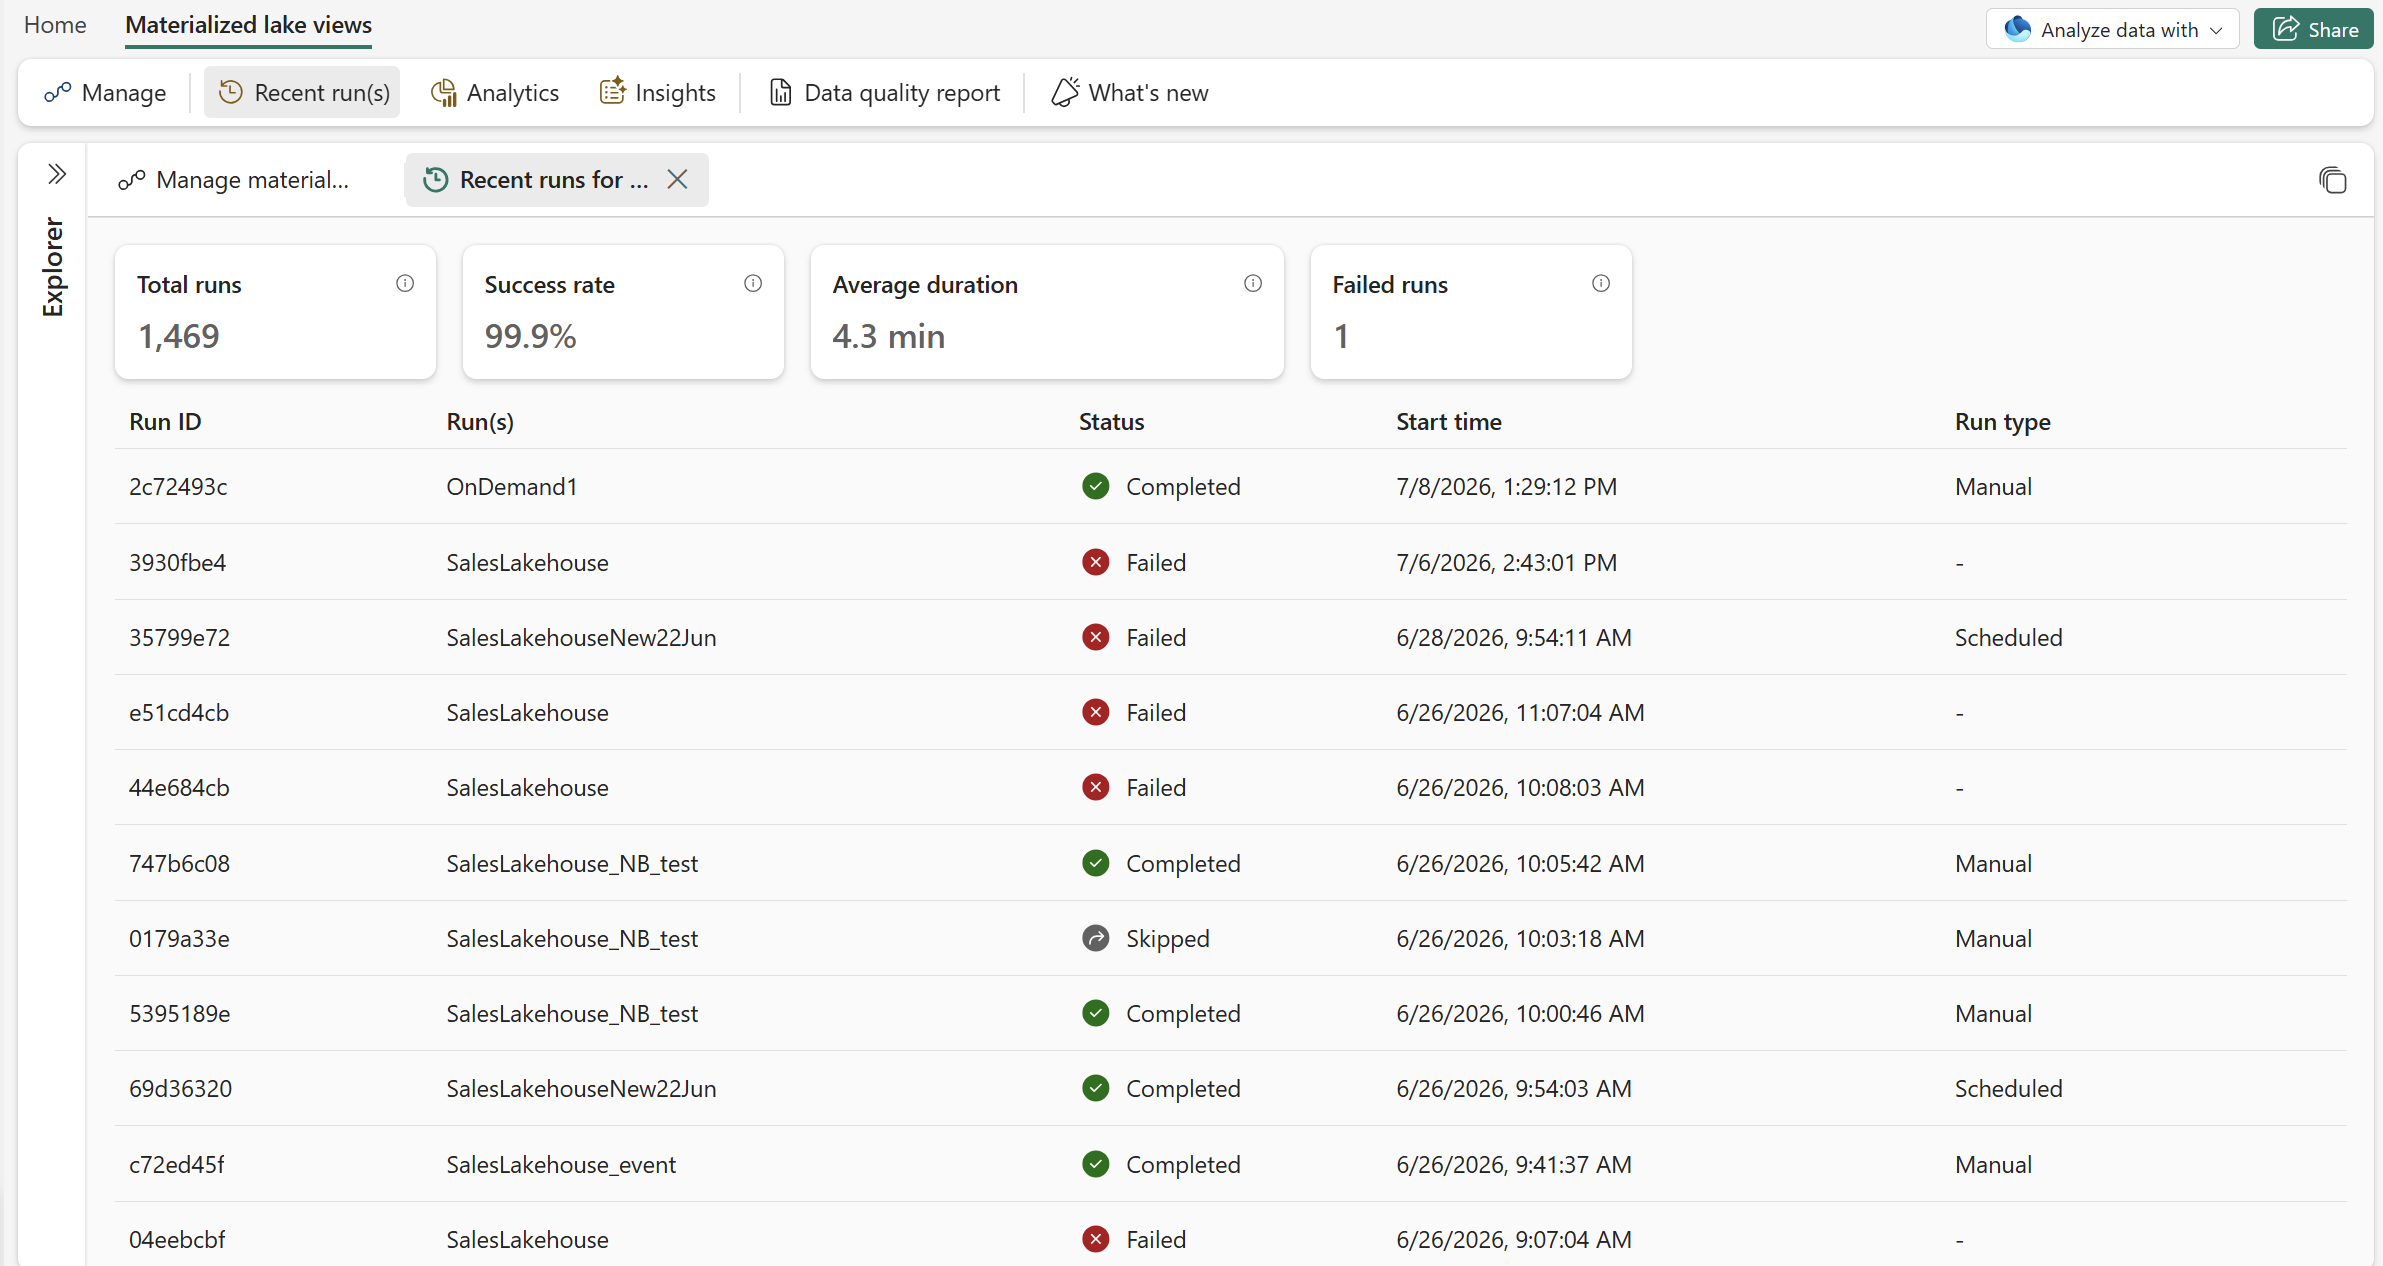2383x1266 pixels.
Task: Click the Failed status icon for 44e684cb
Action: (1096, 788)
